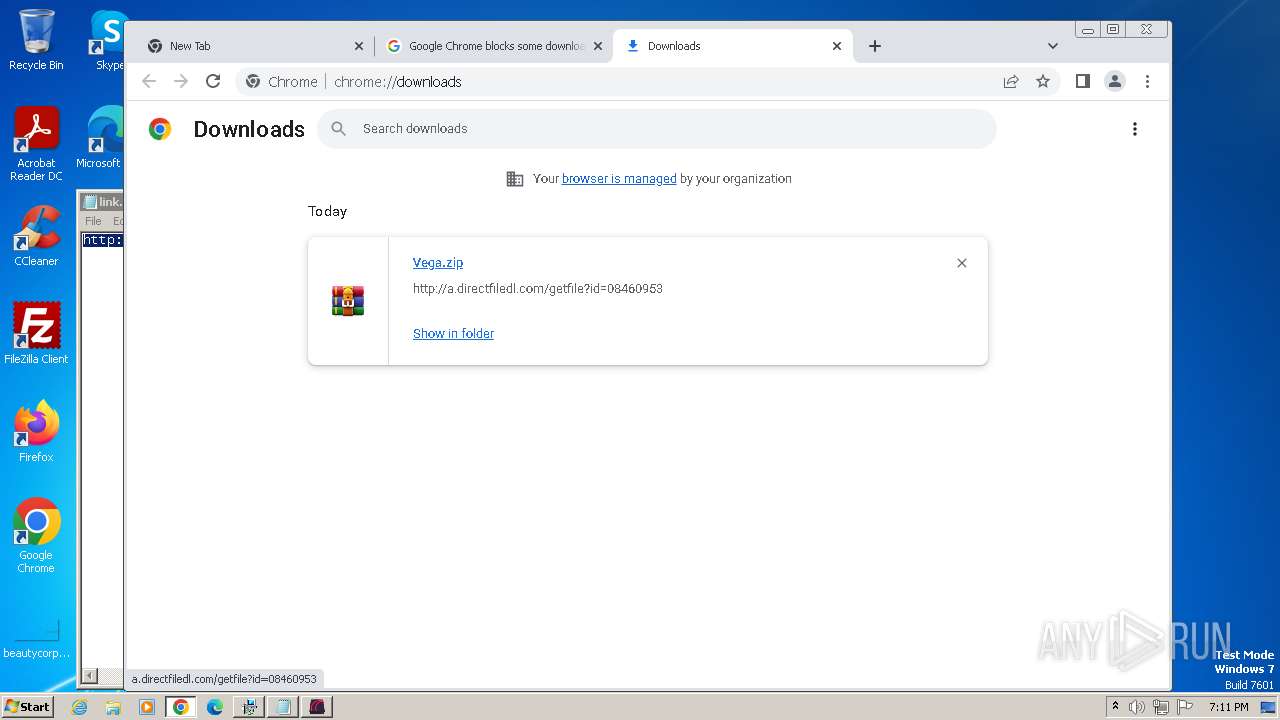Image resolution: width=1280 pixels, height=720 pixels.
Task: Select the CCleaner desktop shortcut
Action: point(36,236)
